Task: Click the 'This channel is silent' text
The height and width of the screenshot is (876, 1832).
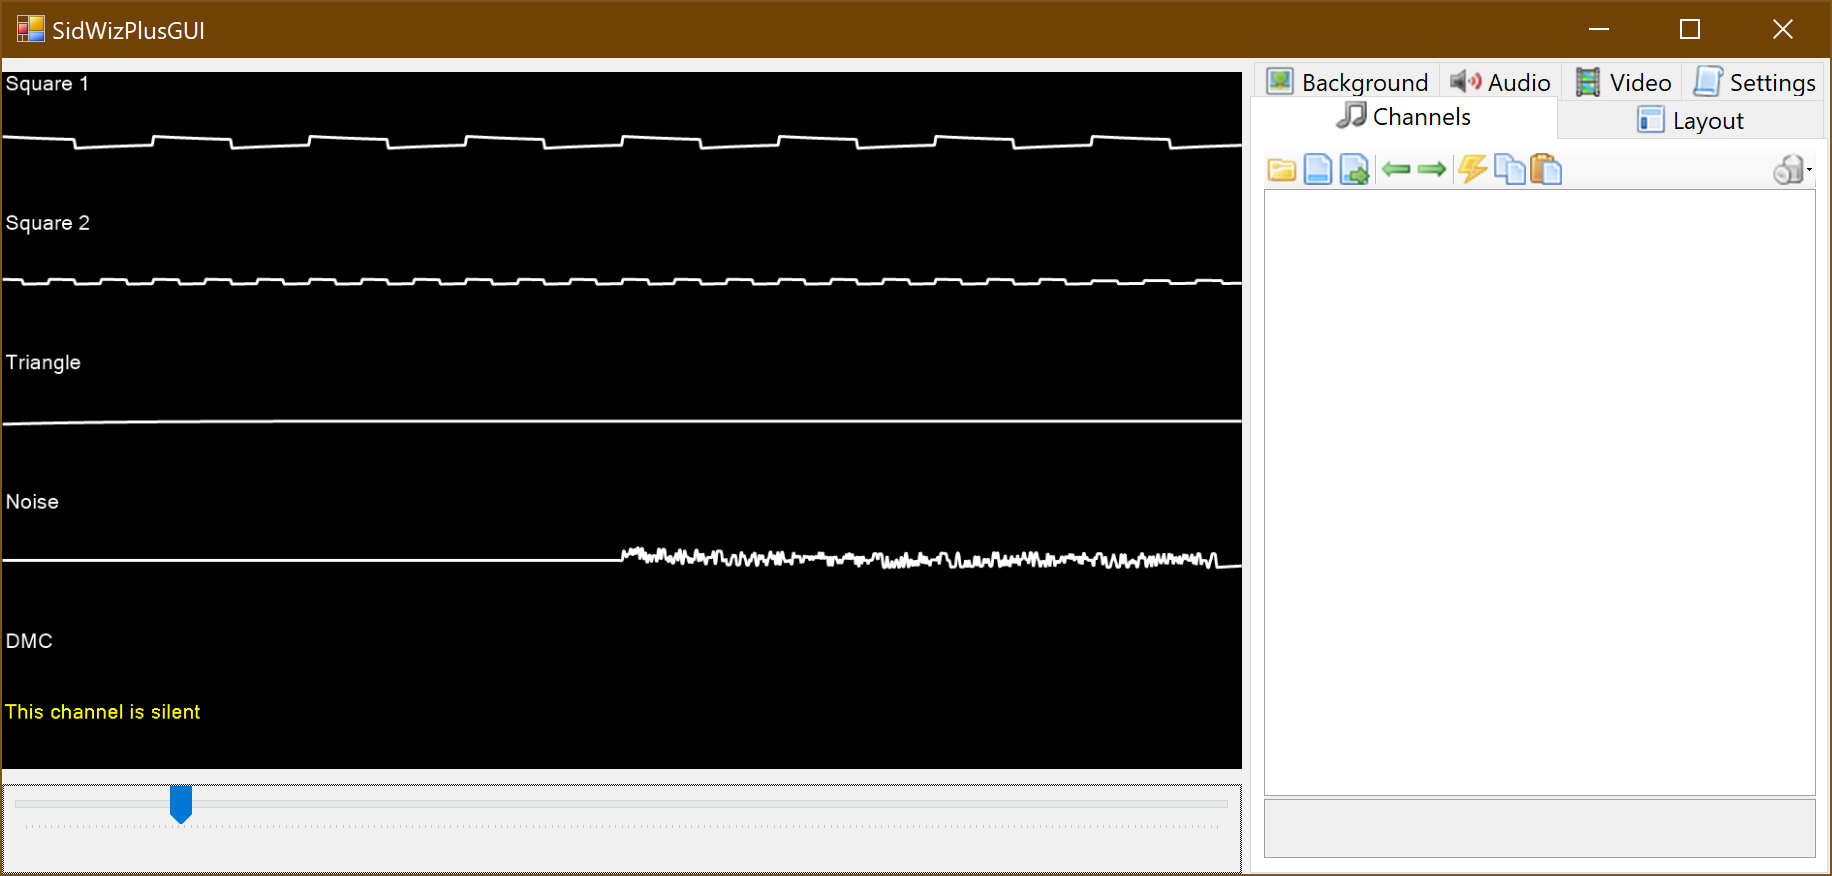Action: [103, 712]
